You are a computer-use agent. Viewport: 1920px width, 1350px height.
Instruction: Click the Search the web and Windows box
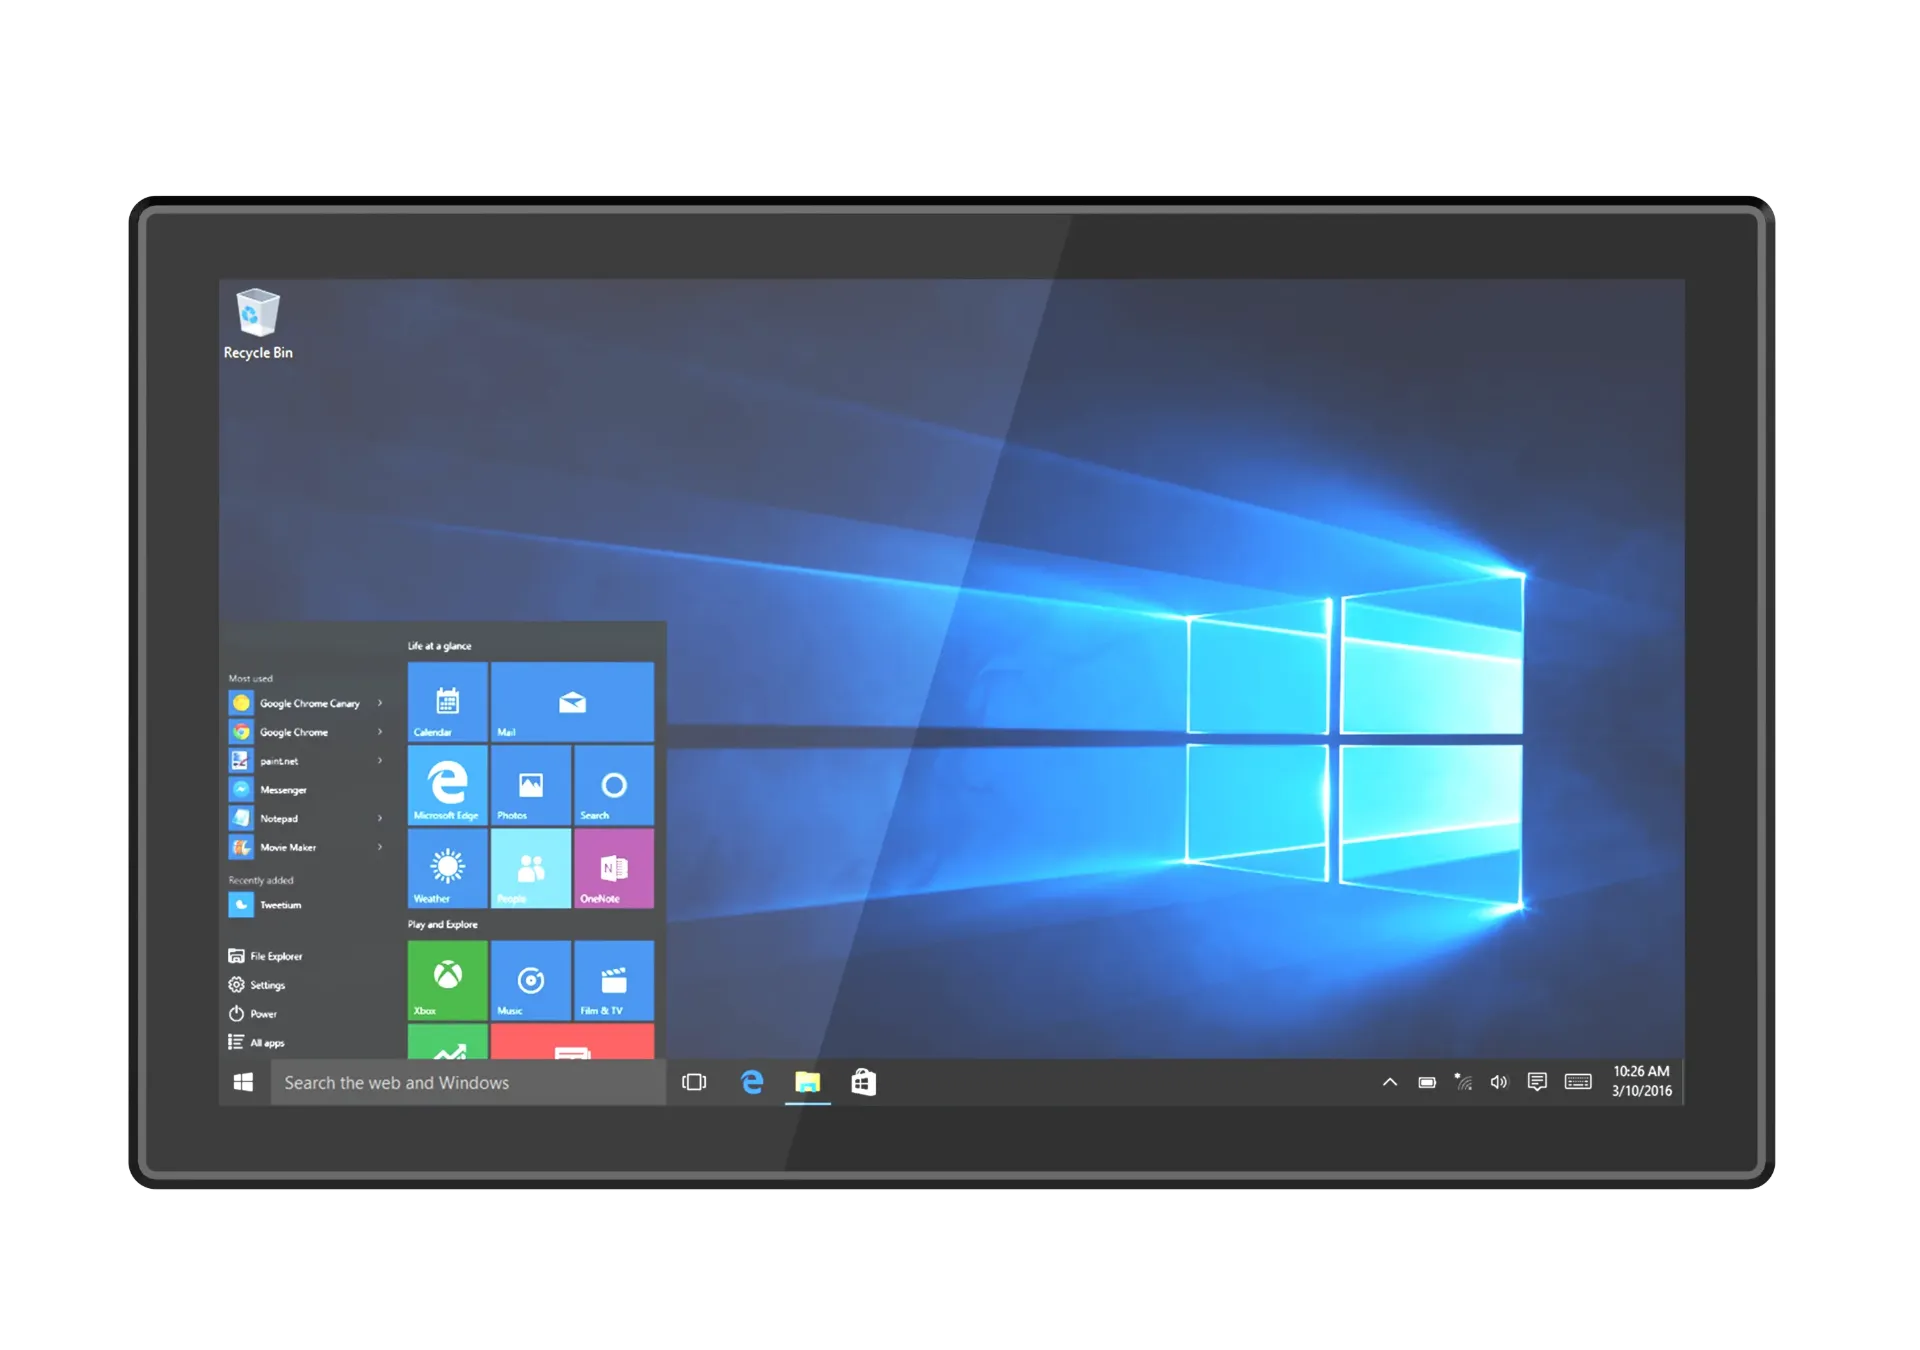tap(468, 1082)
